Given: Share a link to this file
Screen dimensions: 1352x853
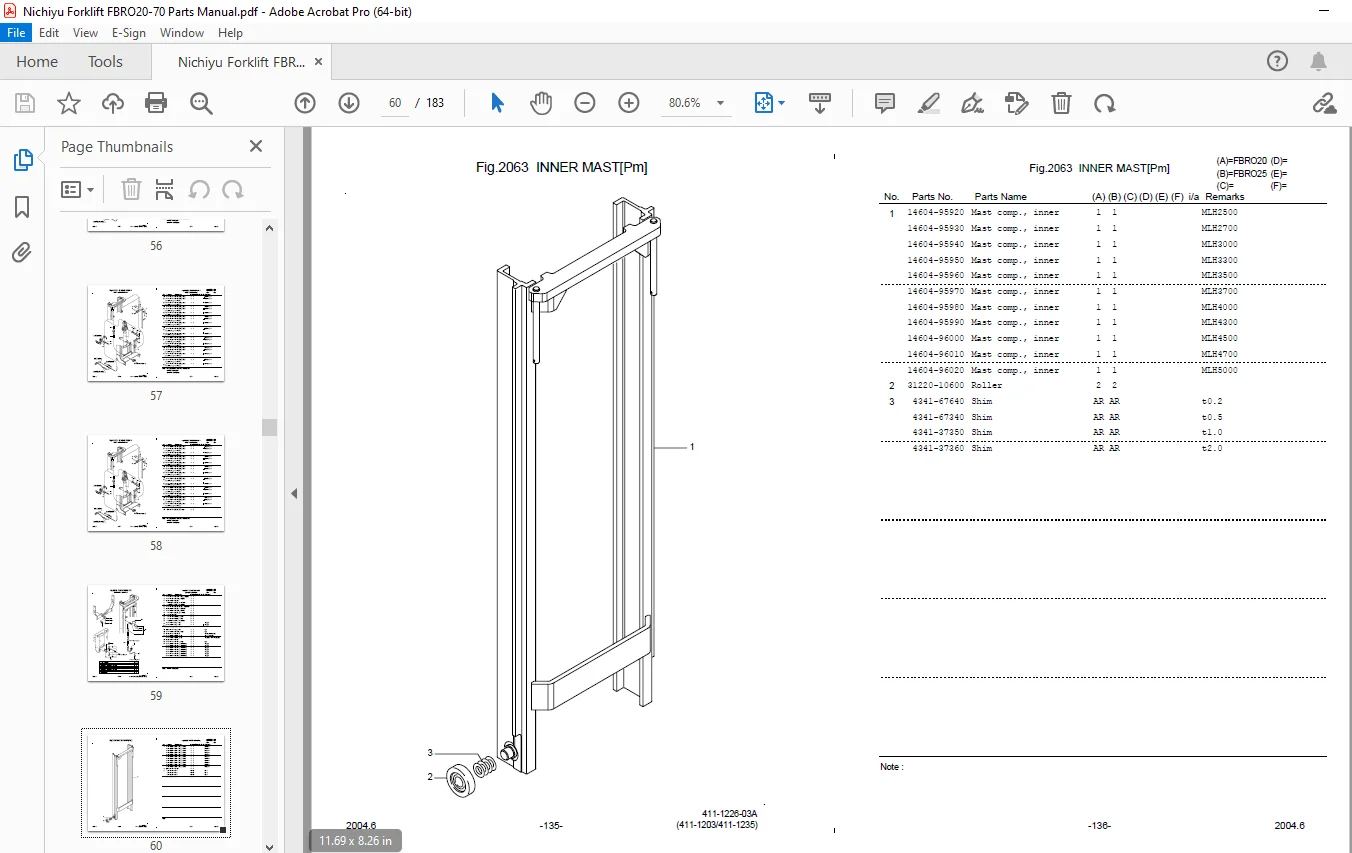Looking at the screenshot, I should tap(1325, 103).
